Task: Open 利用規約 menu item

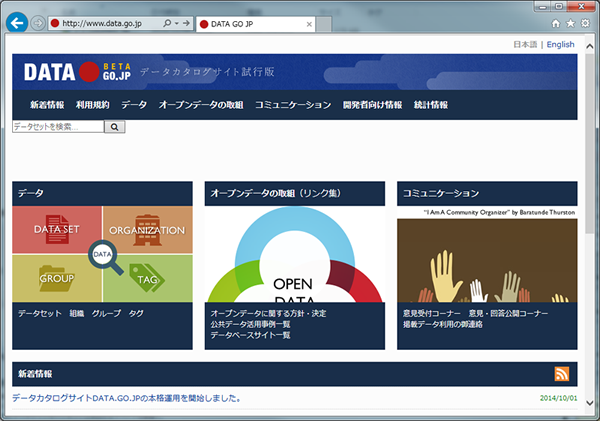Action: [93, 105]
